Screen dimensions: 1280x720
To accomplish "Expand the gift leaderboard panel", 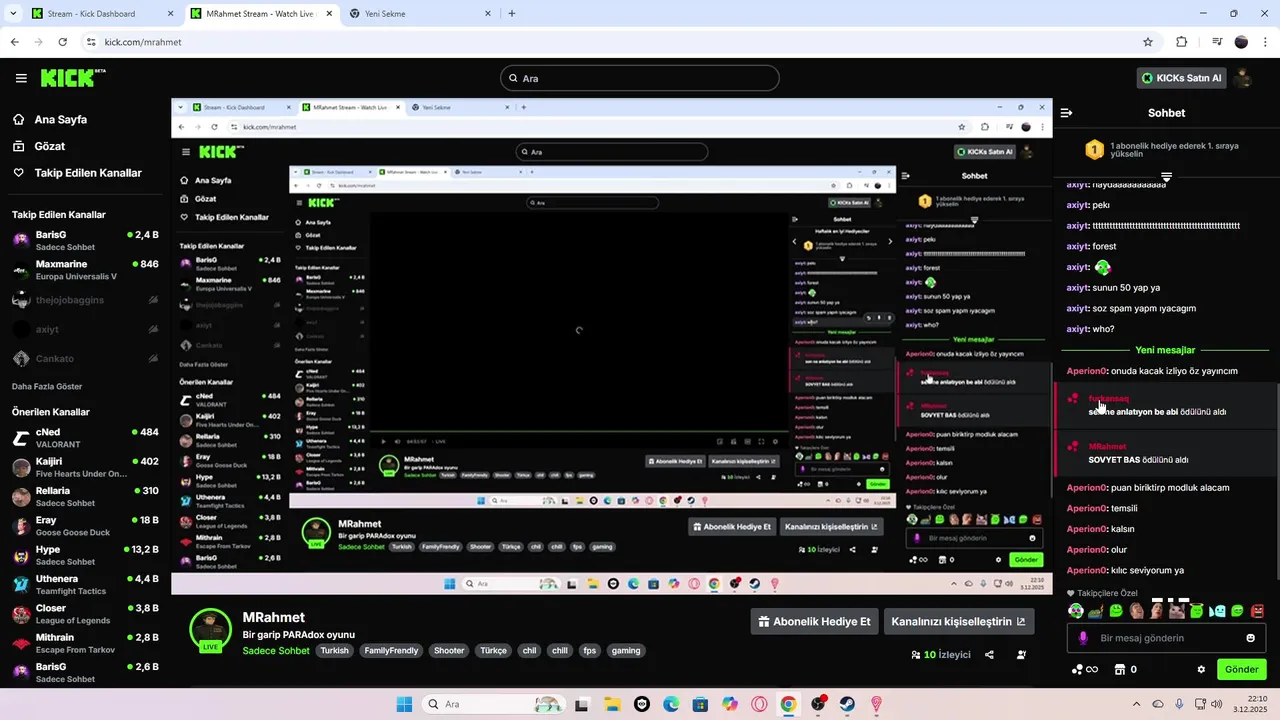I will pos(1166,176).
